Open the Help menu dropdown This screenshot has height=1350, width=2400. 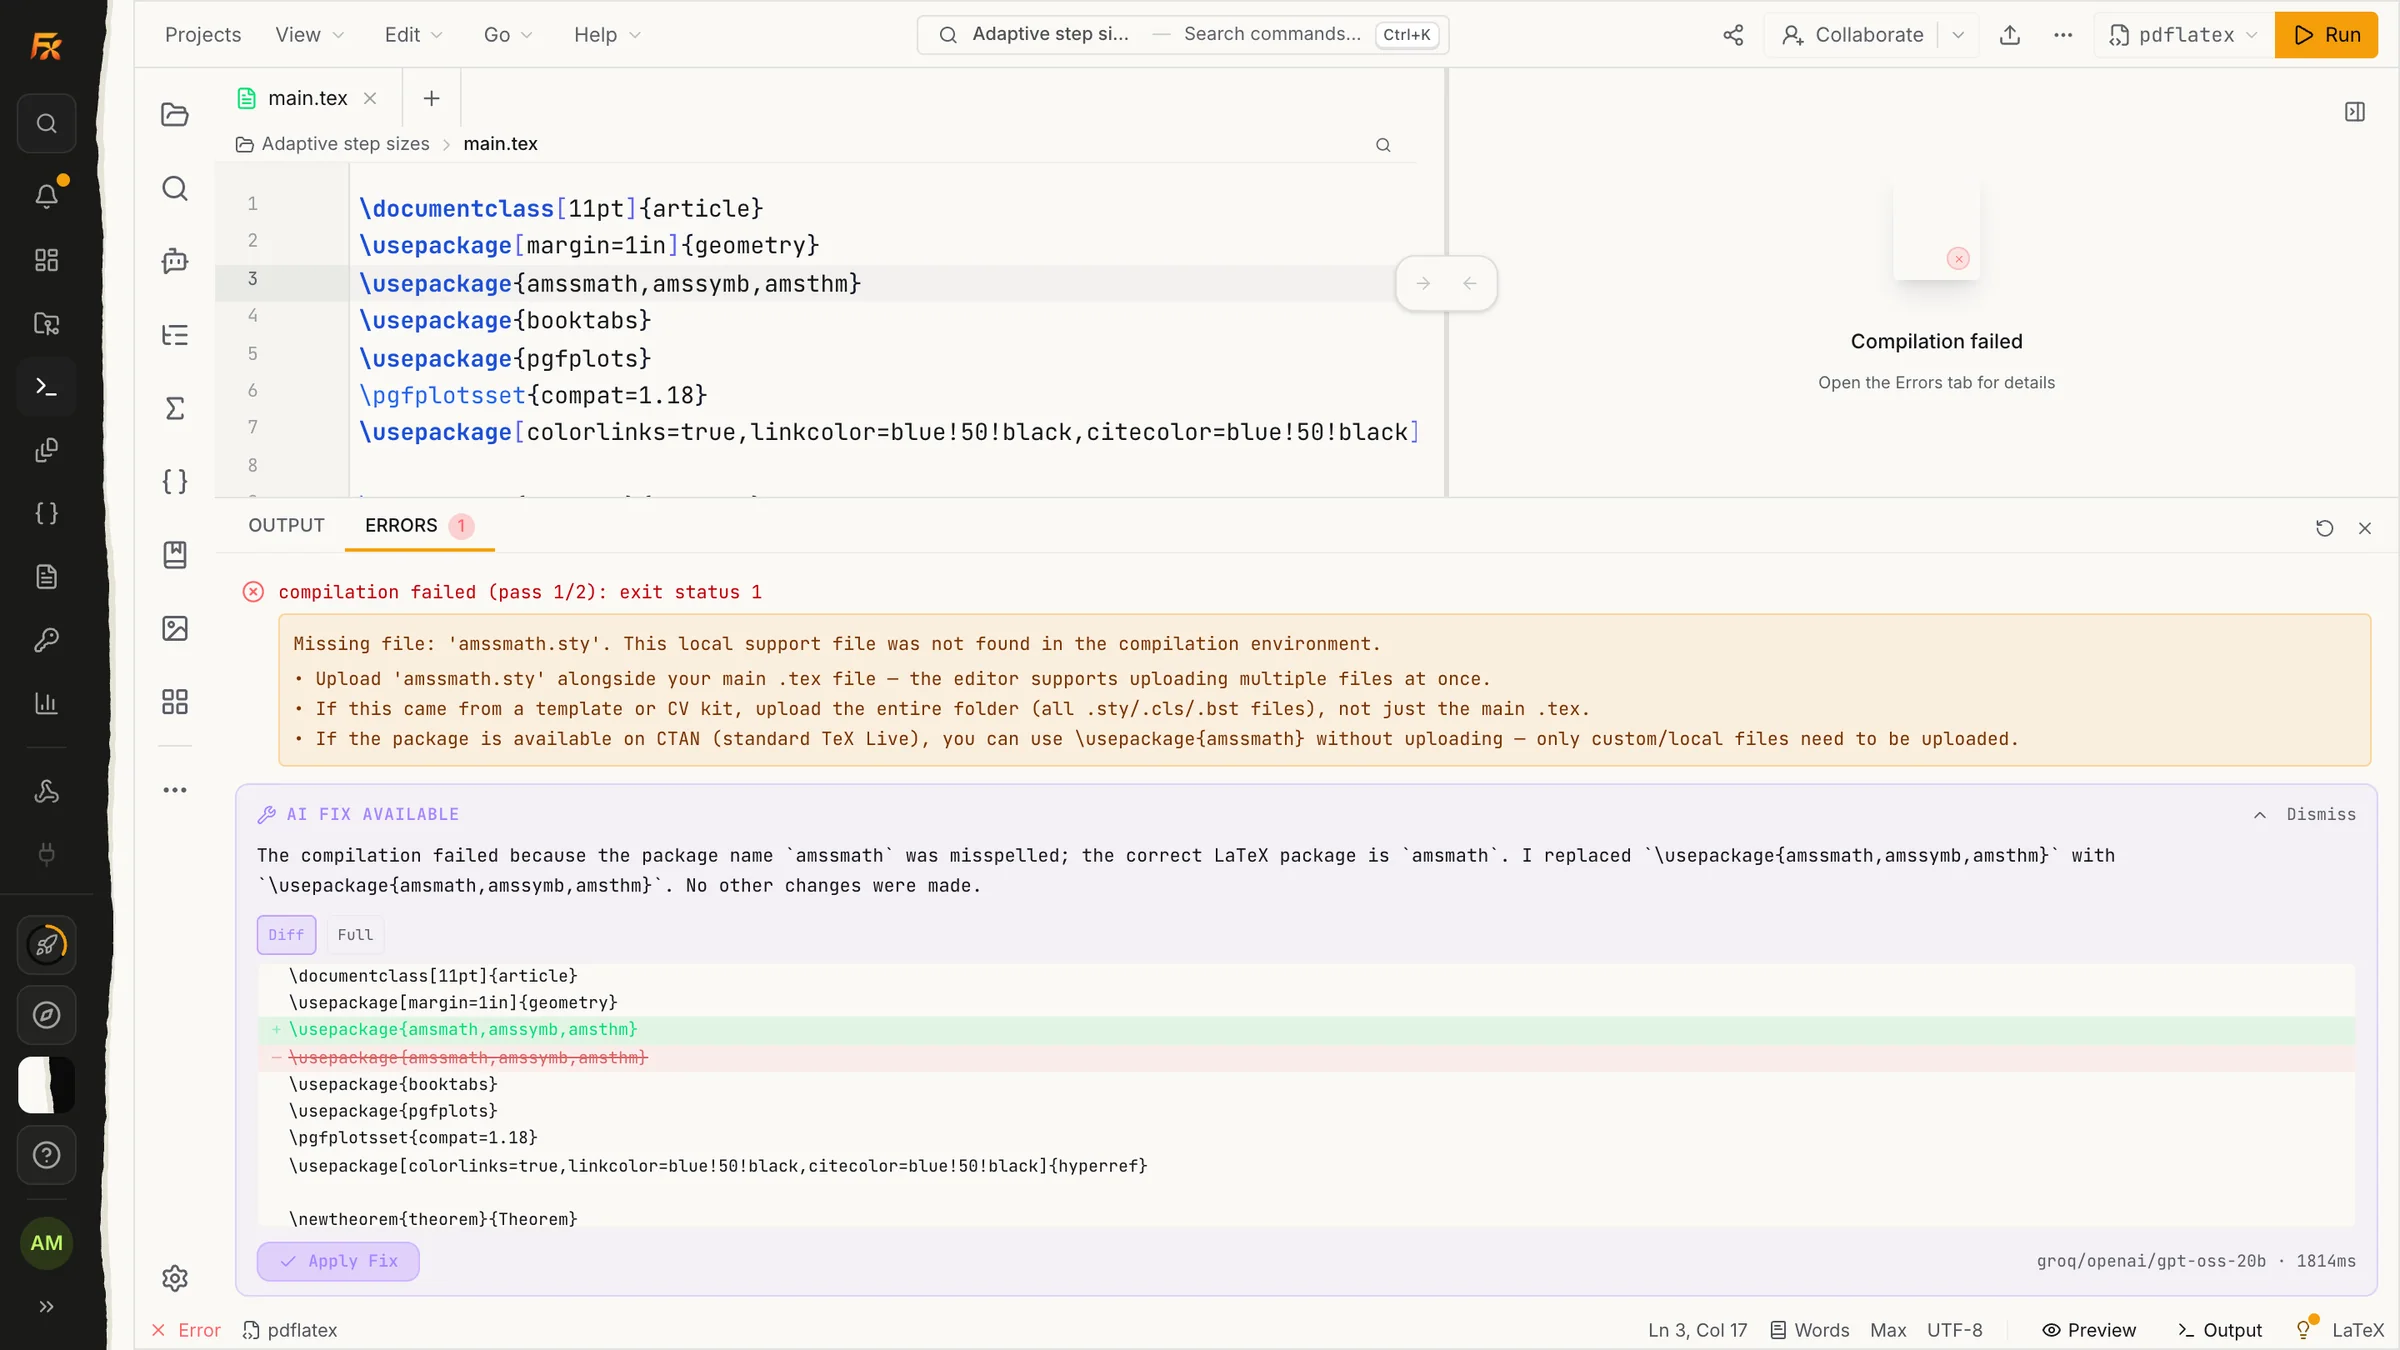[x=607, y=35]
